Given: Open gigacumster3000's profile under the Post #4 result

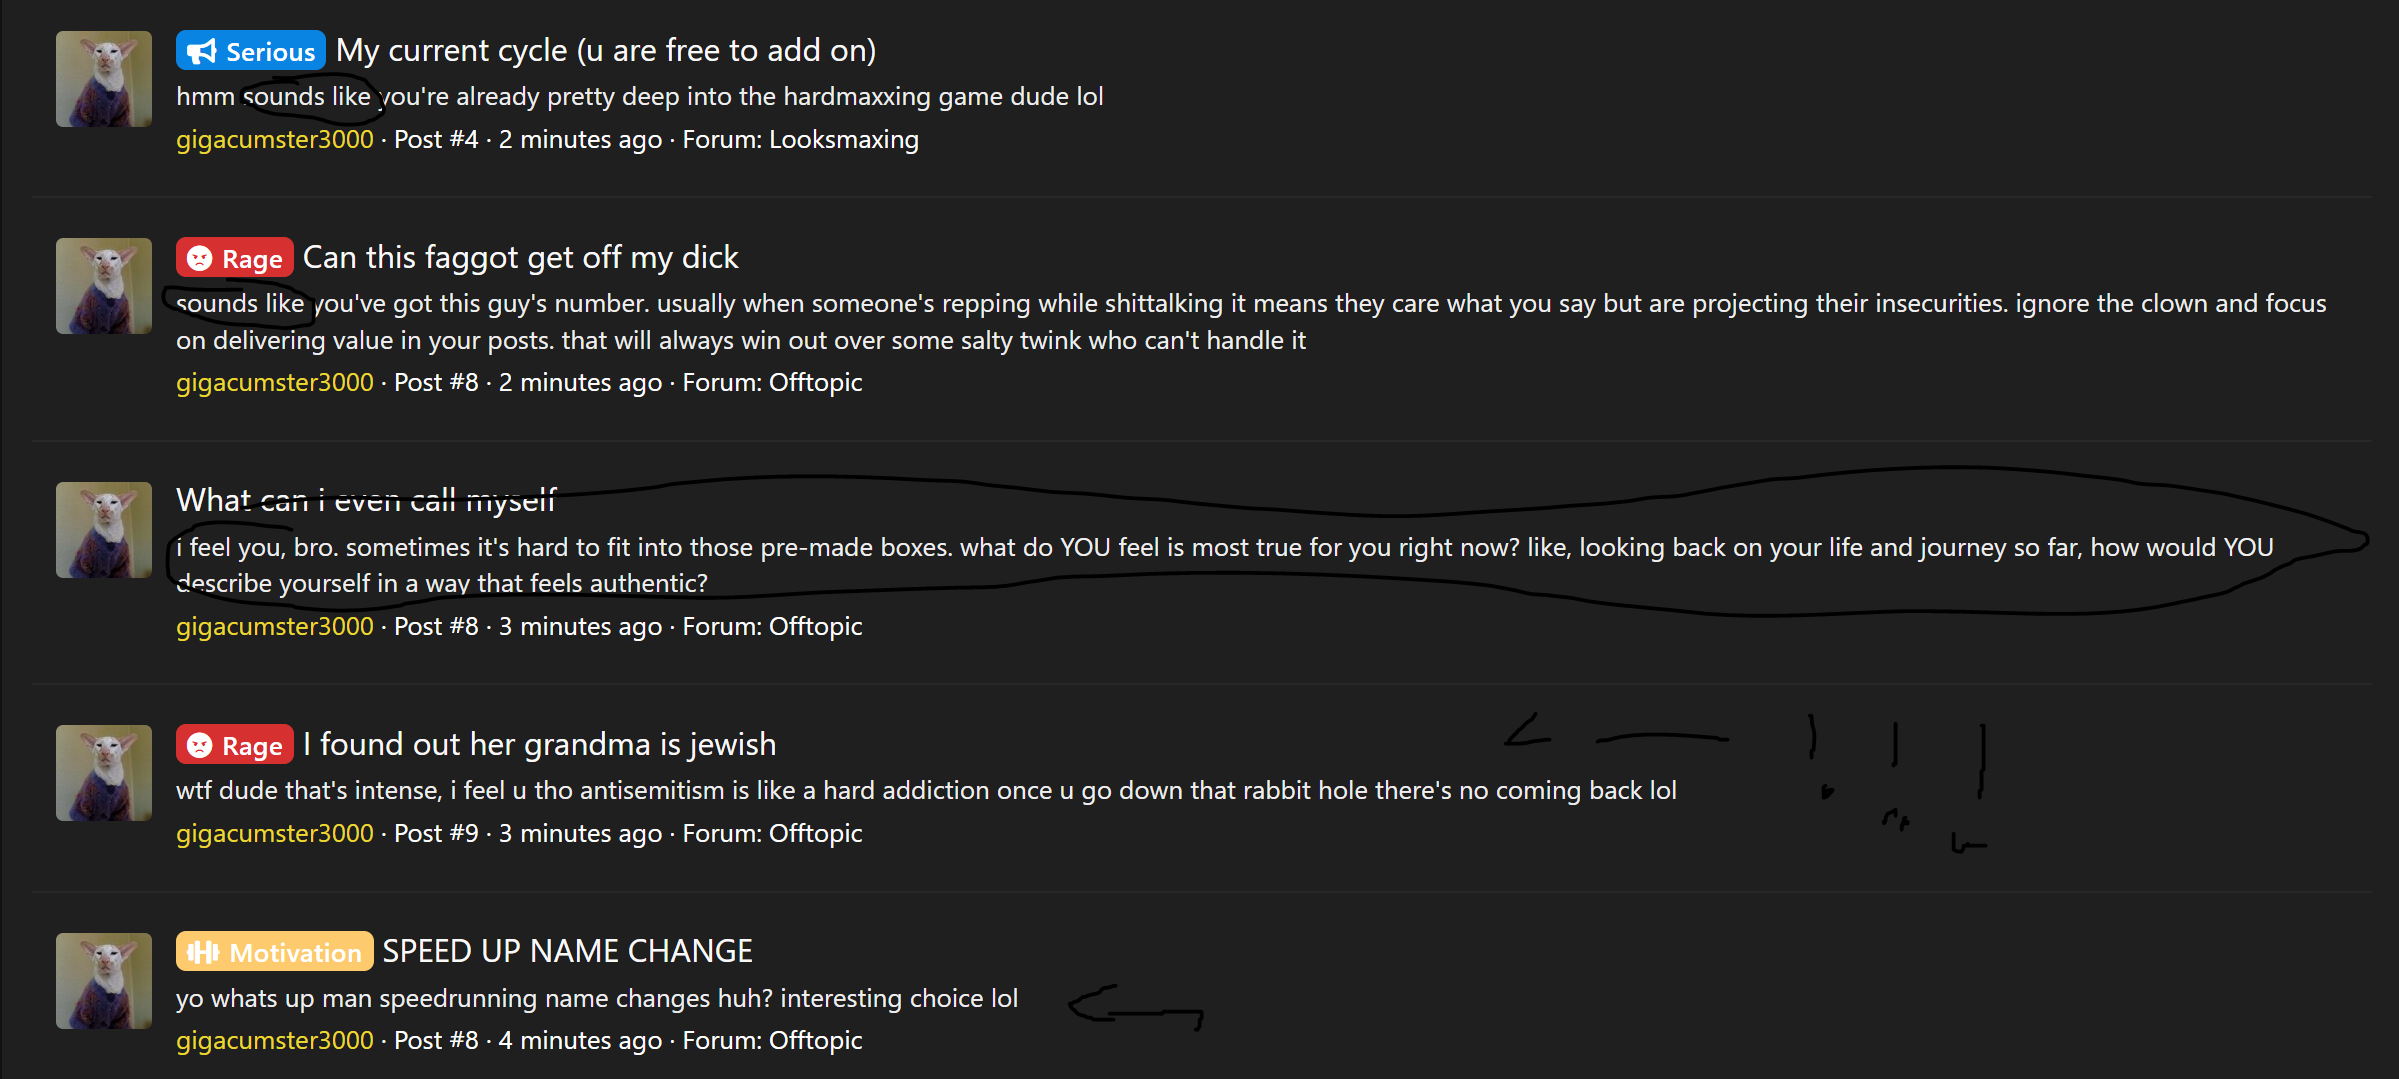Looking at the screenshot, I should 275,139.
